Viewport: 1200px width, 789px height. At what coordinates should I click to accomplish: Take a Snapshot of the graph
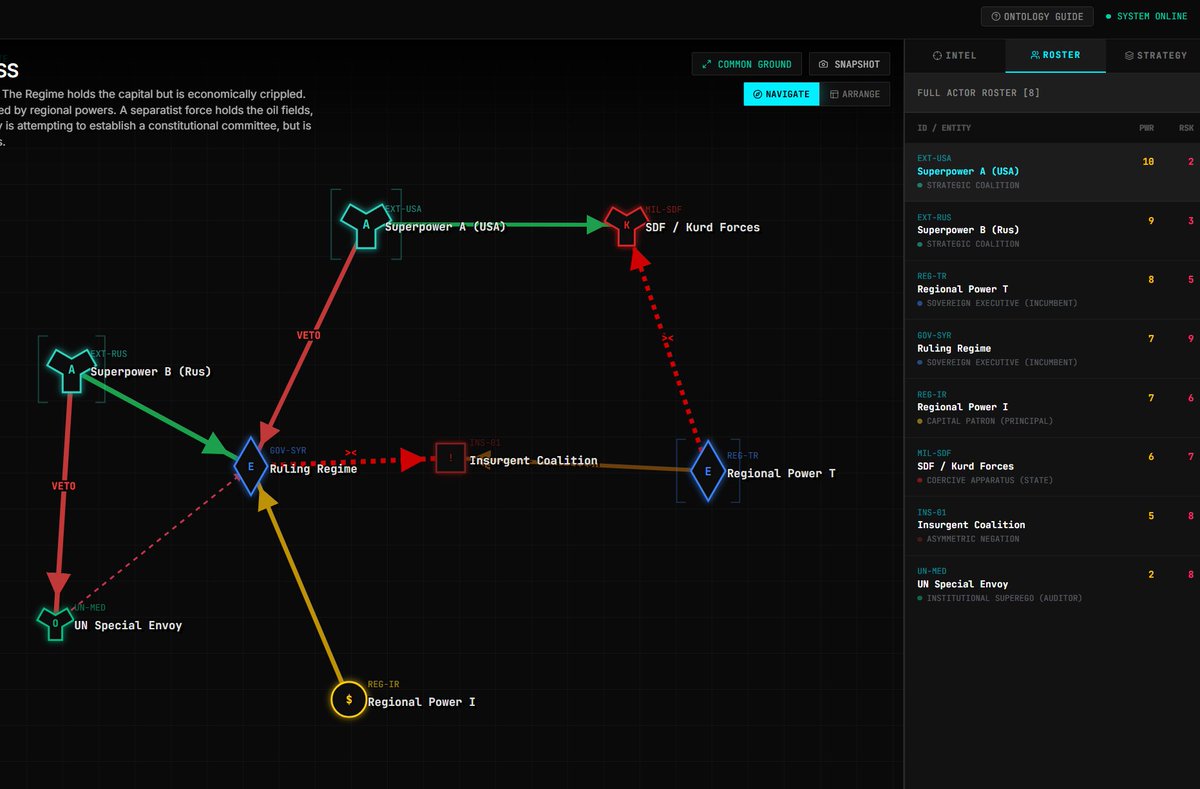[849, 64]
